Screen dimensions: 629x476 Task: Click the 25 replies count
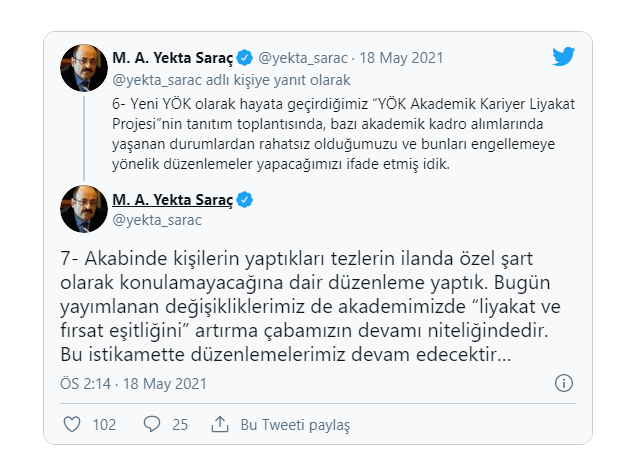(x=180, y=425)
